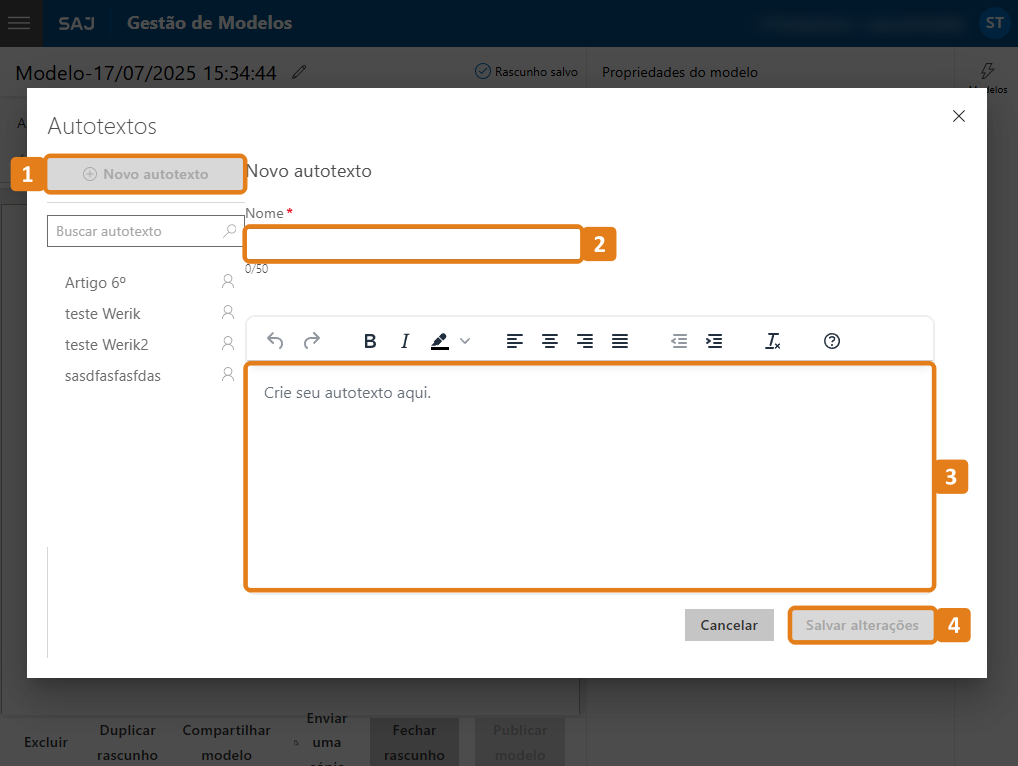Toggle bold formatting in autotexto editor

pyautogui.click(x=370, y=341)
